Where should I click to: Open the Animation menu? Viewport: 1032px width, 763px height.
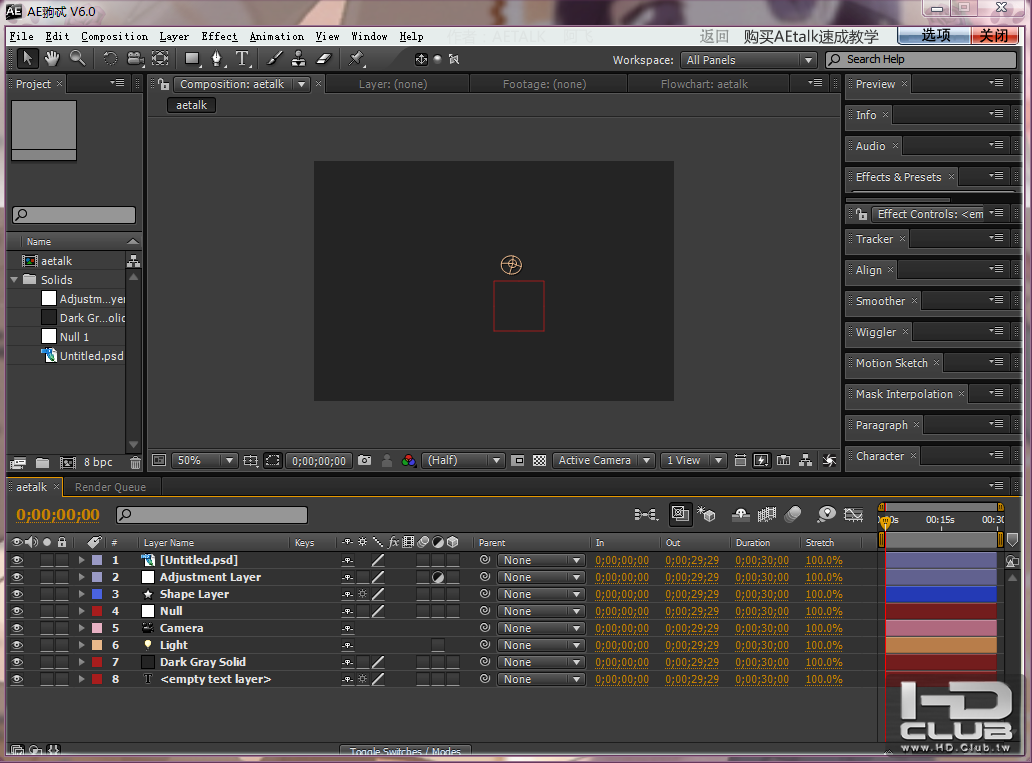tap(276, 36)
